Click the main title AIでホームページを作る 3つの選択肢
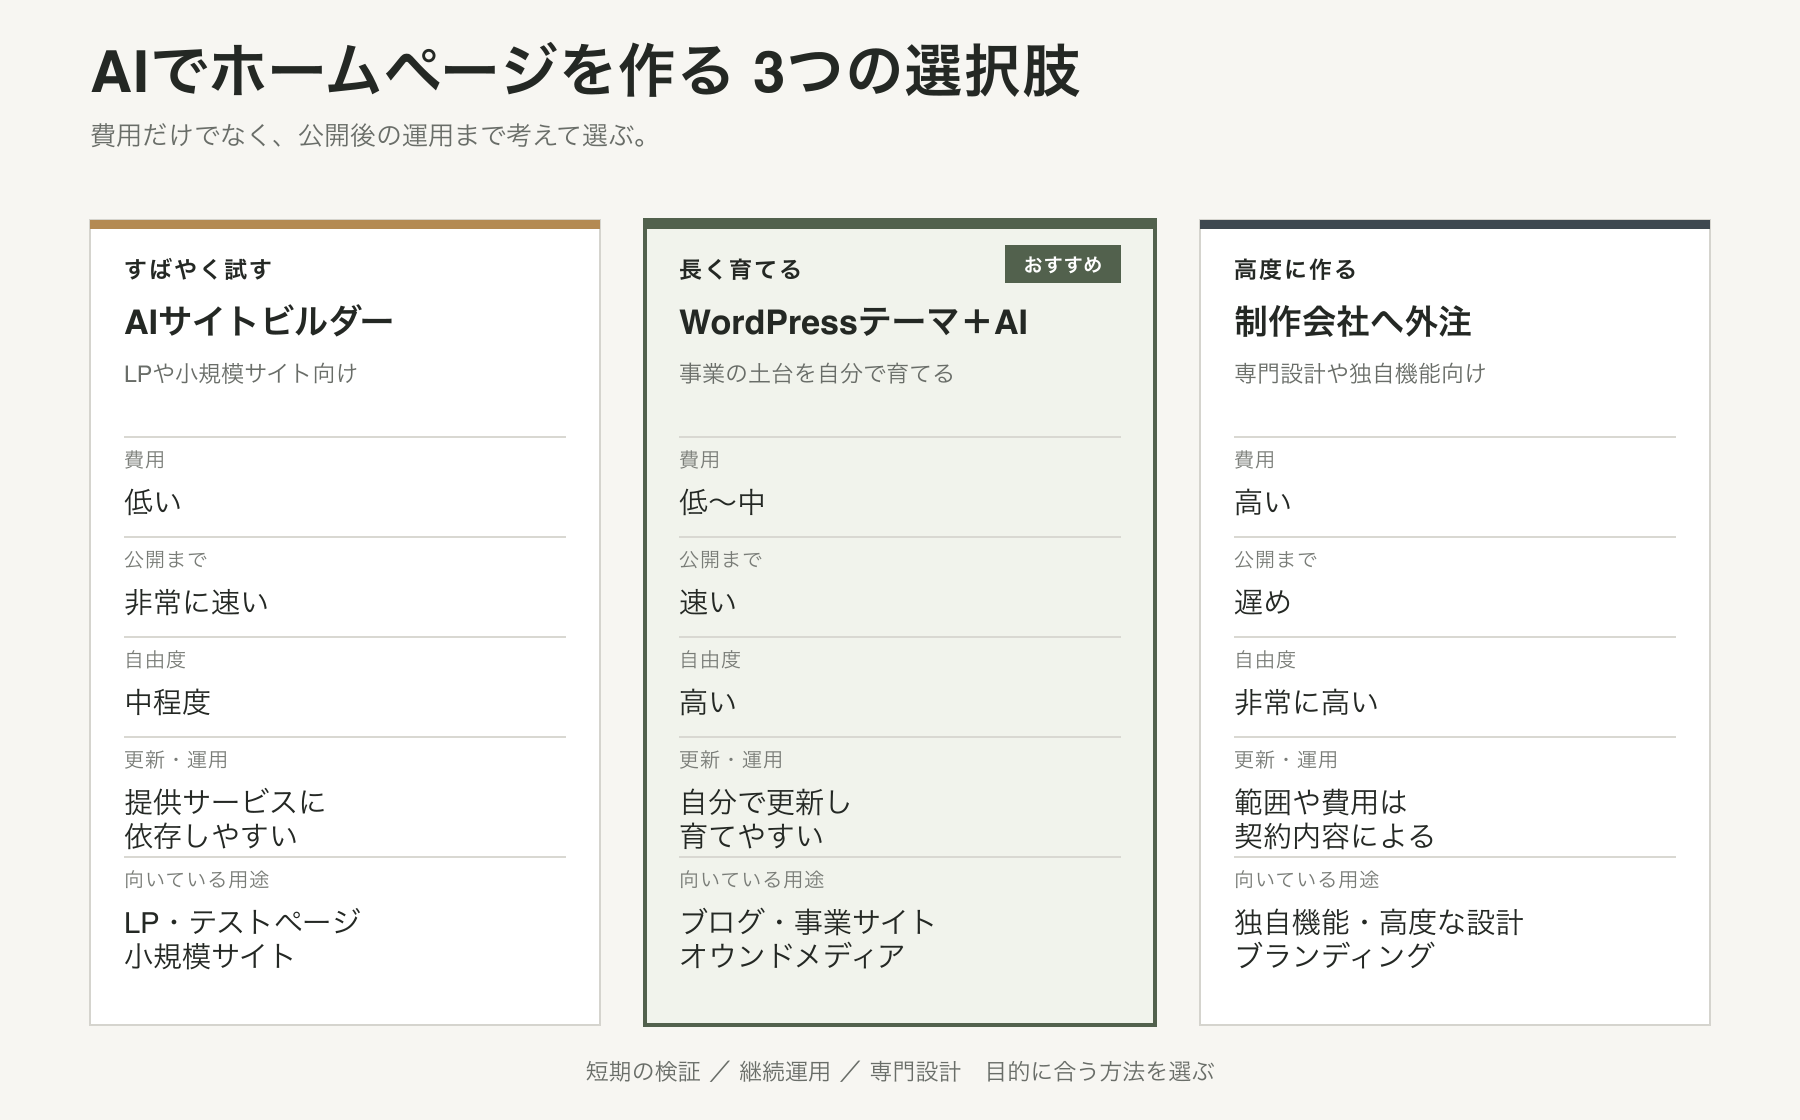This screenshot has width=1800, height=1120. click(x=585, y=72)
